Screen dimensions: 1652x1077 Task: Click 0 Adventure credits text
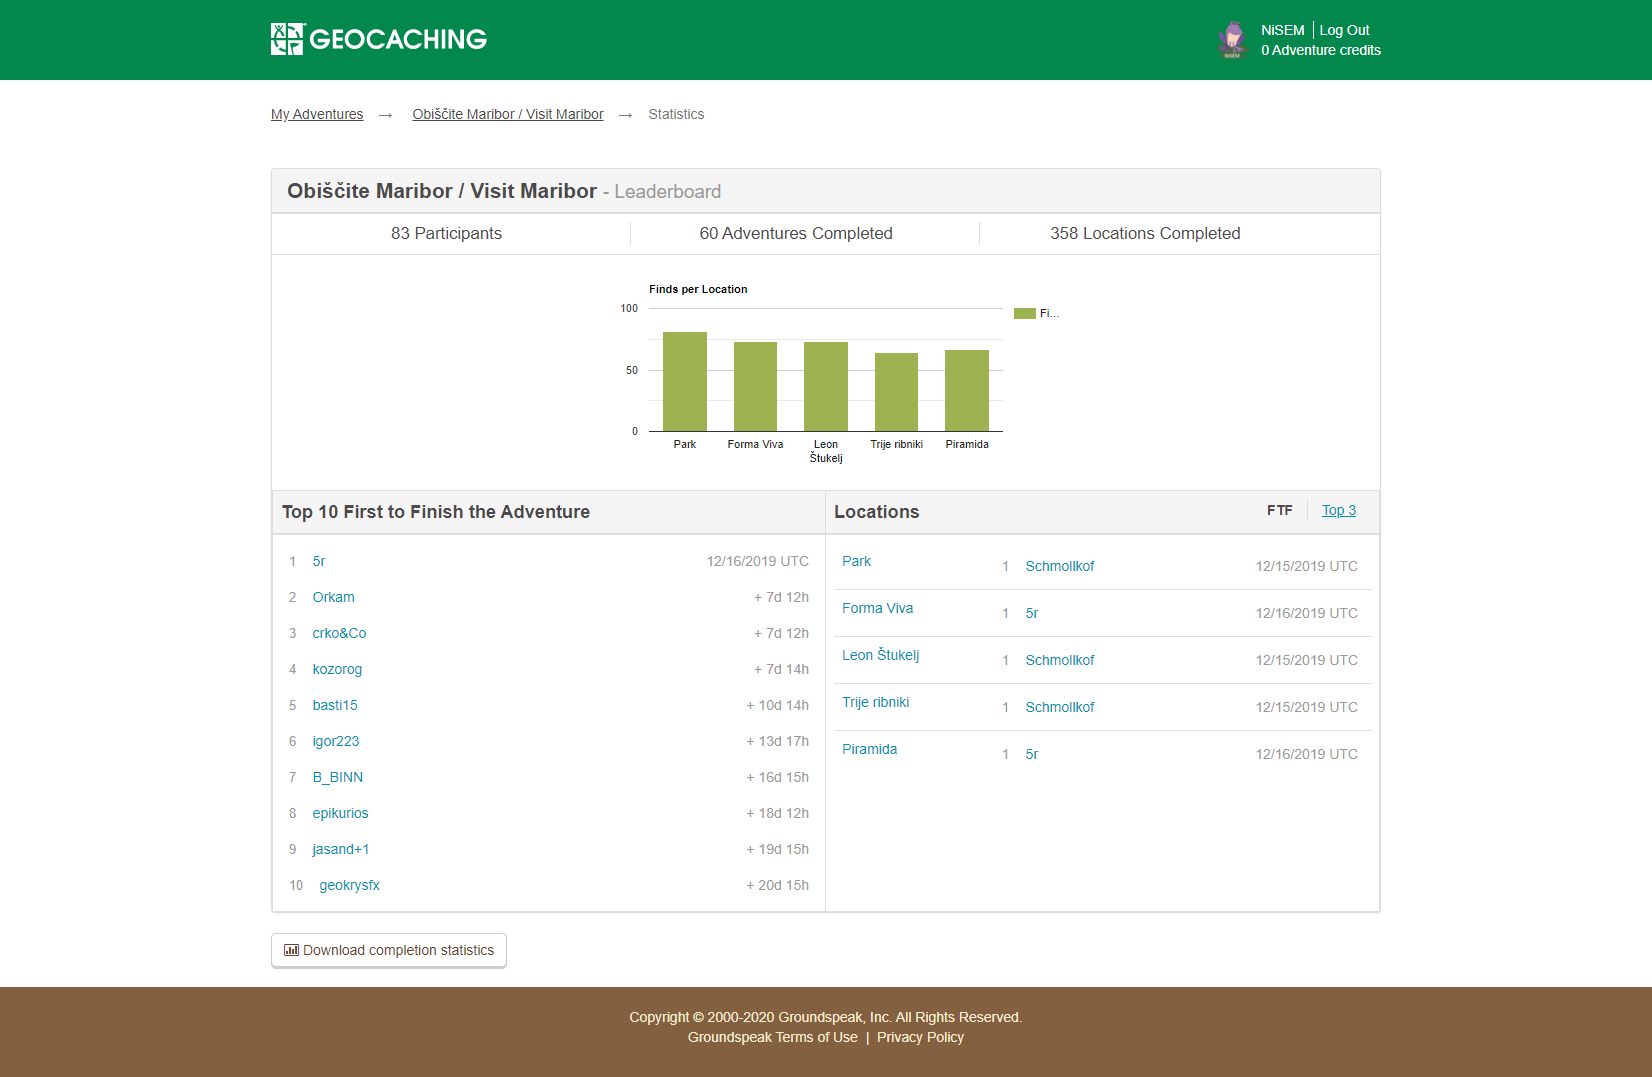coord(1320,50)
